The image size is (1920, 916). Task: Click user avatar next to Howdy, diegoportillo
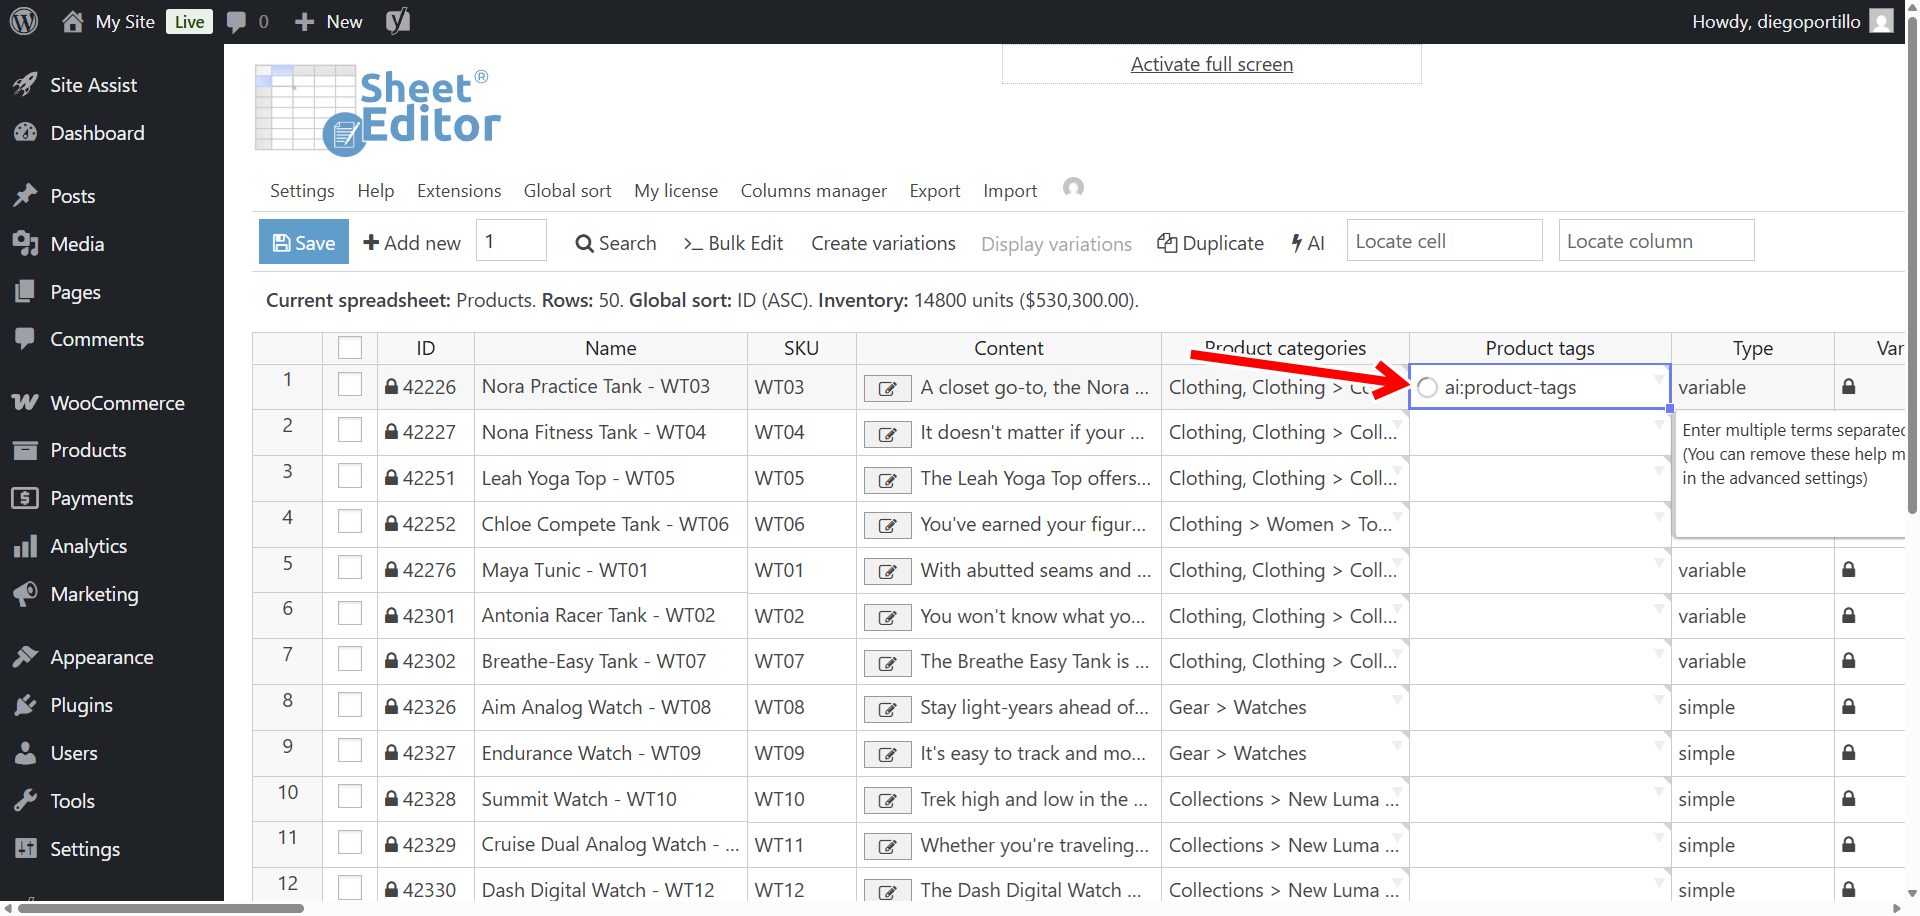1881,21
